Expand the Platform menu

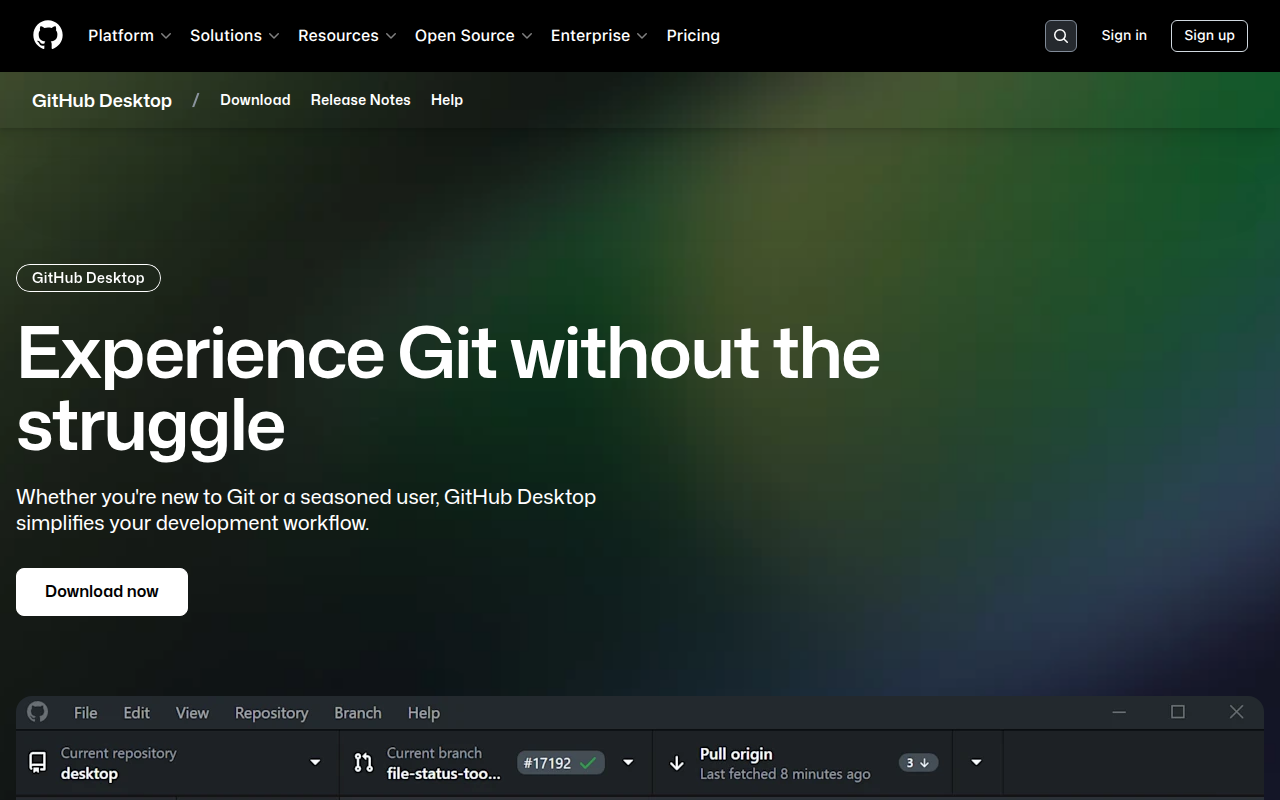(130, 35)
